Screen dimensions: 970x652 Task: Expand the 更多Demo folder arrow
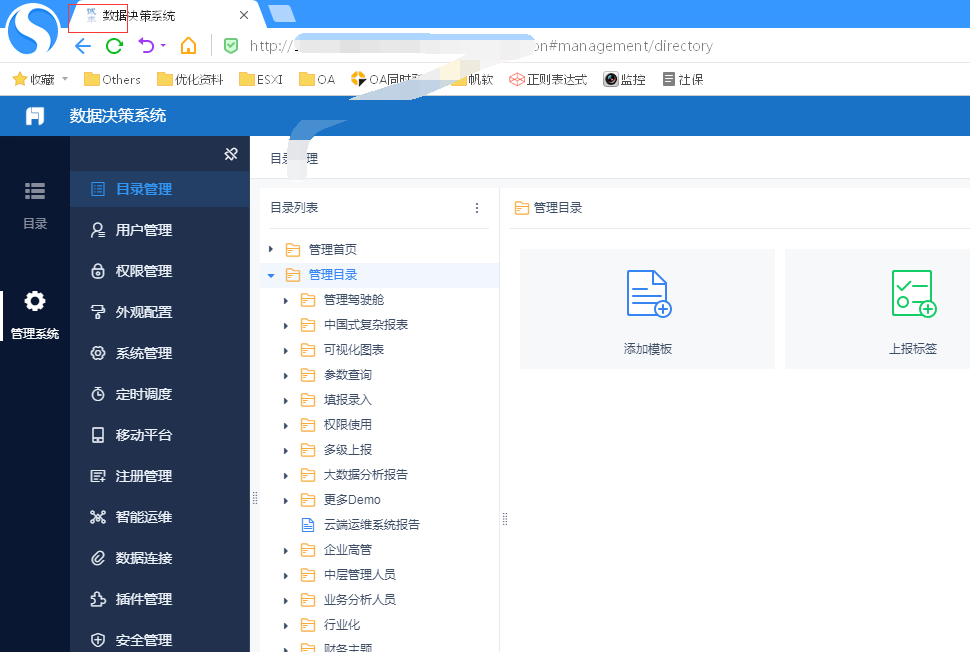tap(286, 500)
